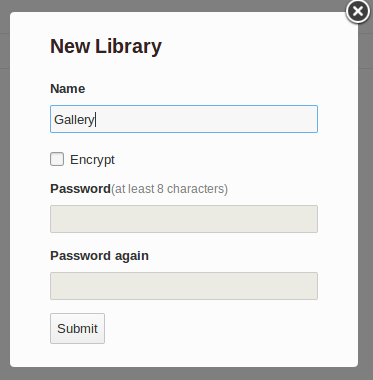Click the word Gallery in Name field
373x380 pixels.
[74, 120]
